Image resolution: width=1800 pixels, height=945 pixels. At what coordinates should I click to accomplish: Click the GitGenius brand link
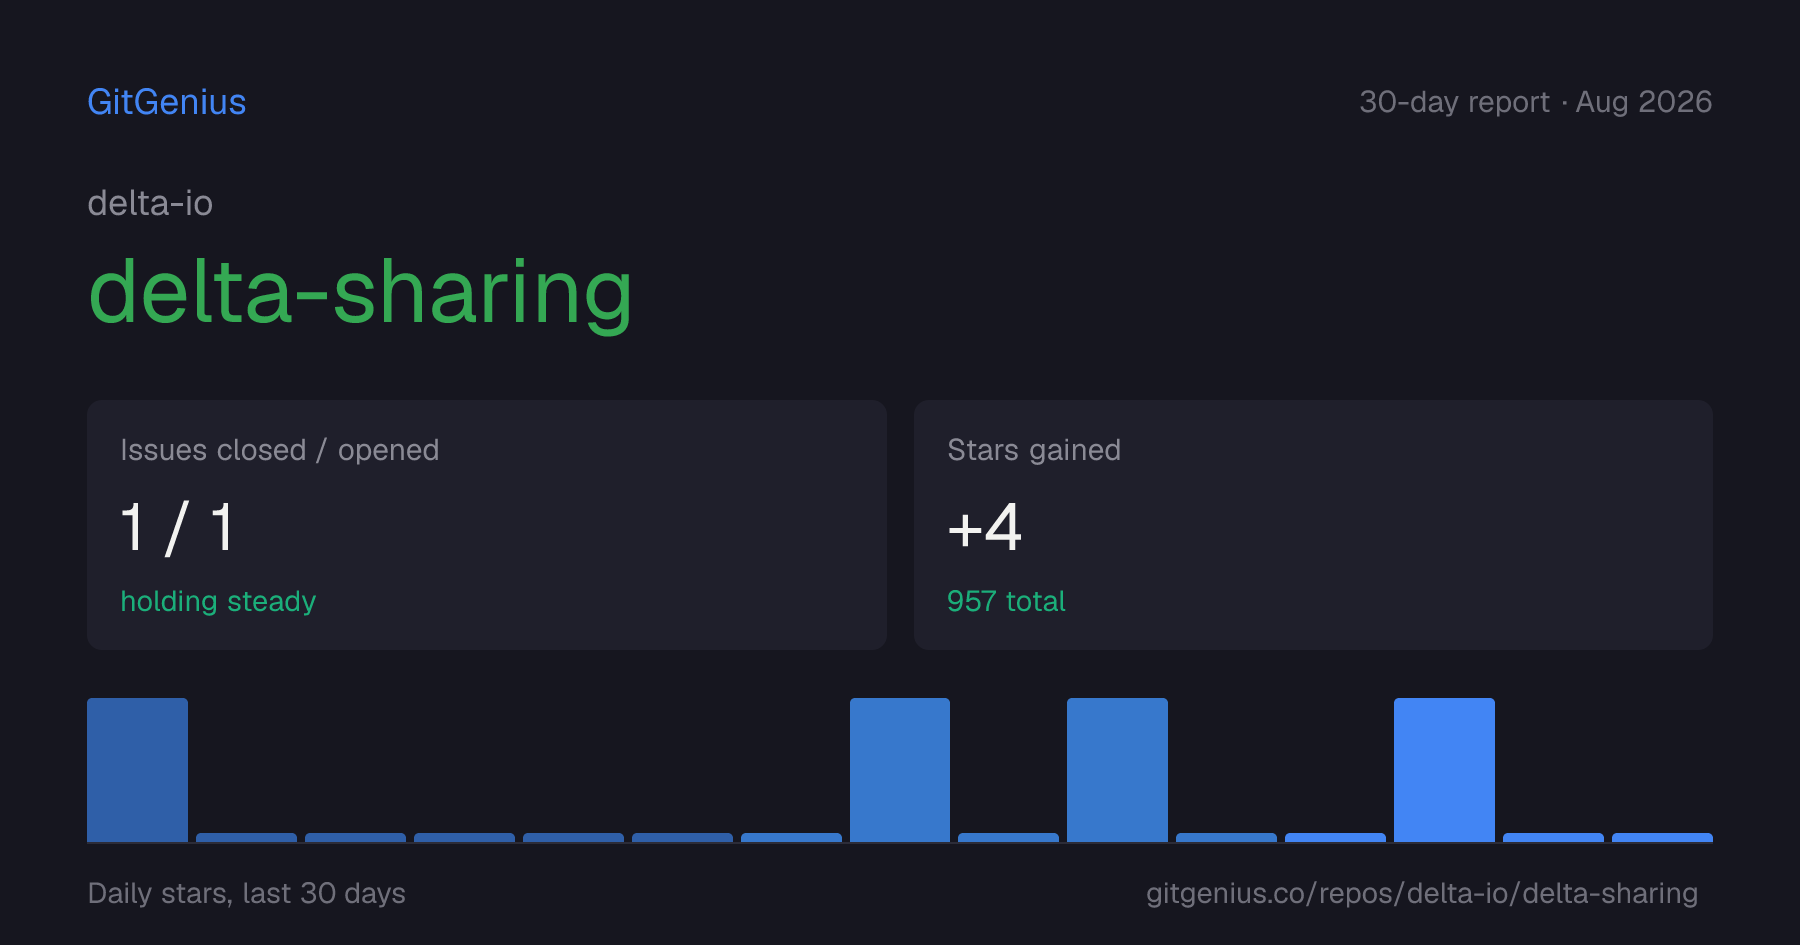coord(167,102)
